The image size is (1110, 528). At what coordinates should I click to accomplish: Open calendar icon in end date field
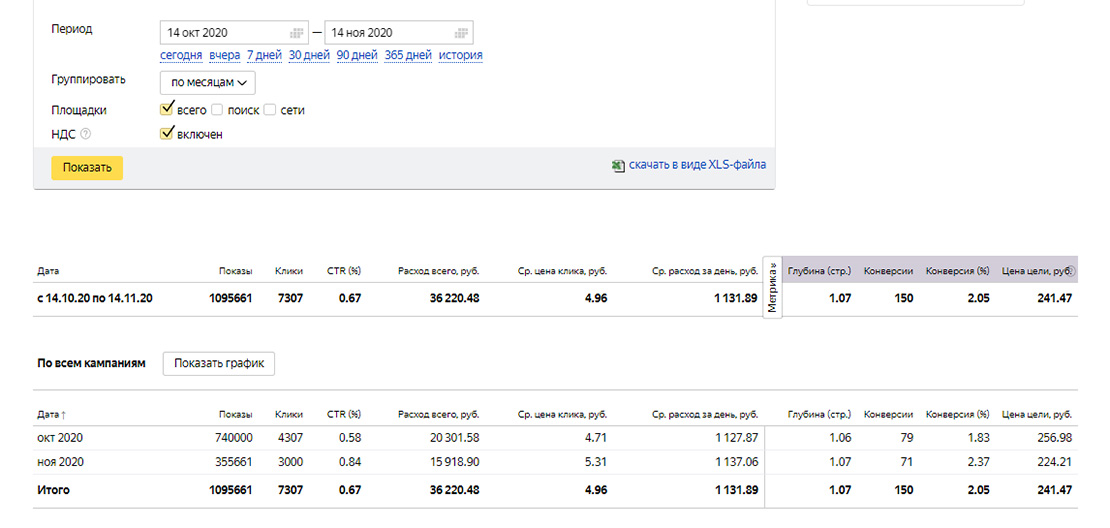462,33
